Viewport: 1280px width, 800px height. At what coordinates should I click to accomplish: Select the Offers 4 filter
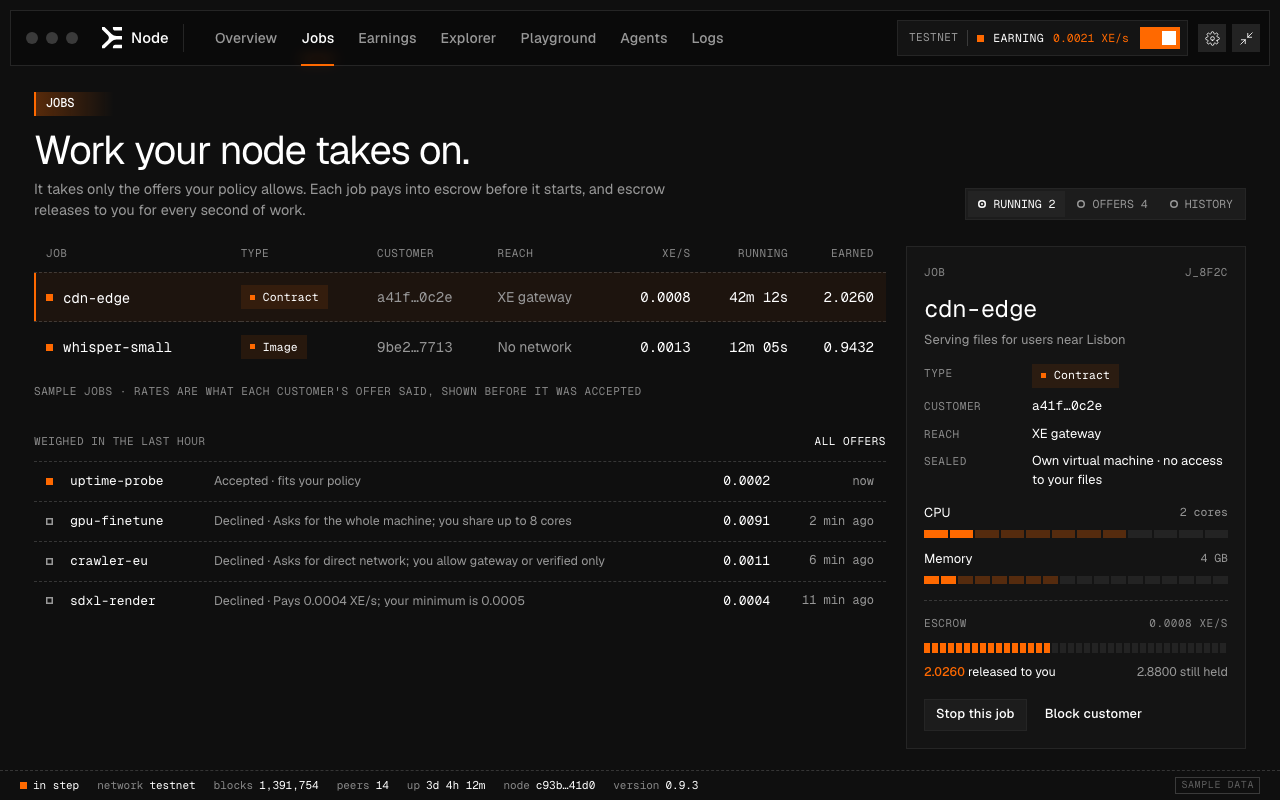click(x=1112, y=204)
